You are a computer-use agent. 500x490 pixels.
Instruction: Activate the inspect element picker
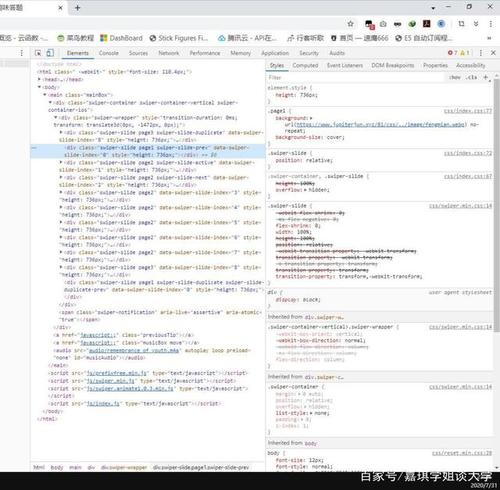pyautogui.click(x=38, y=53)
